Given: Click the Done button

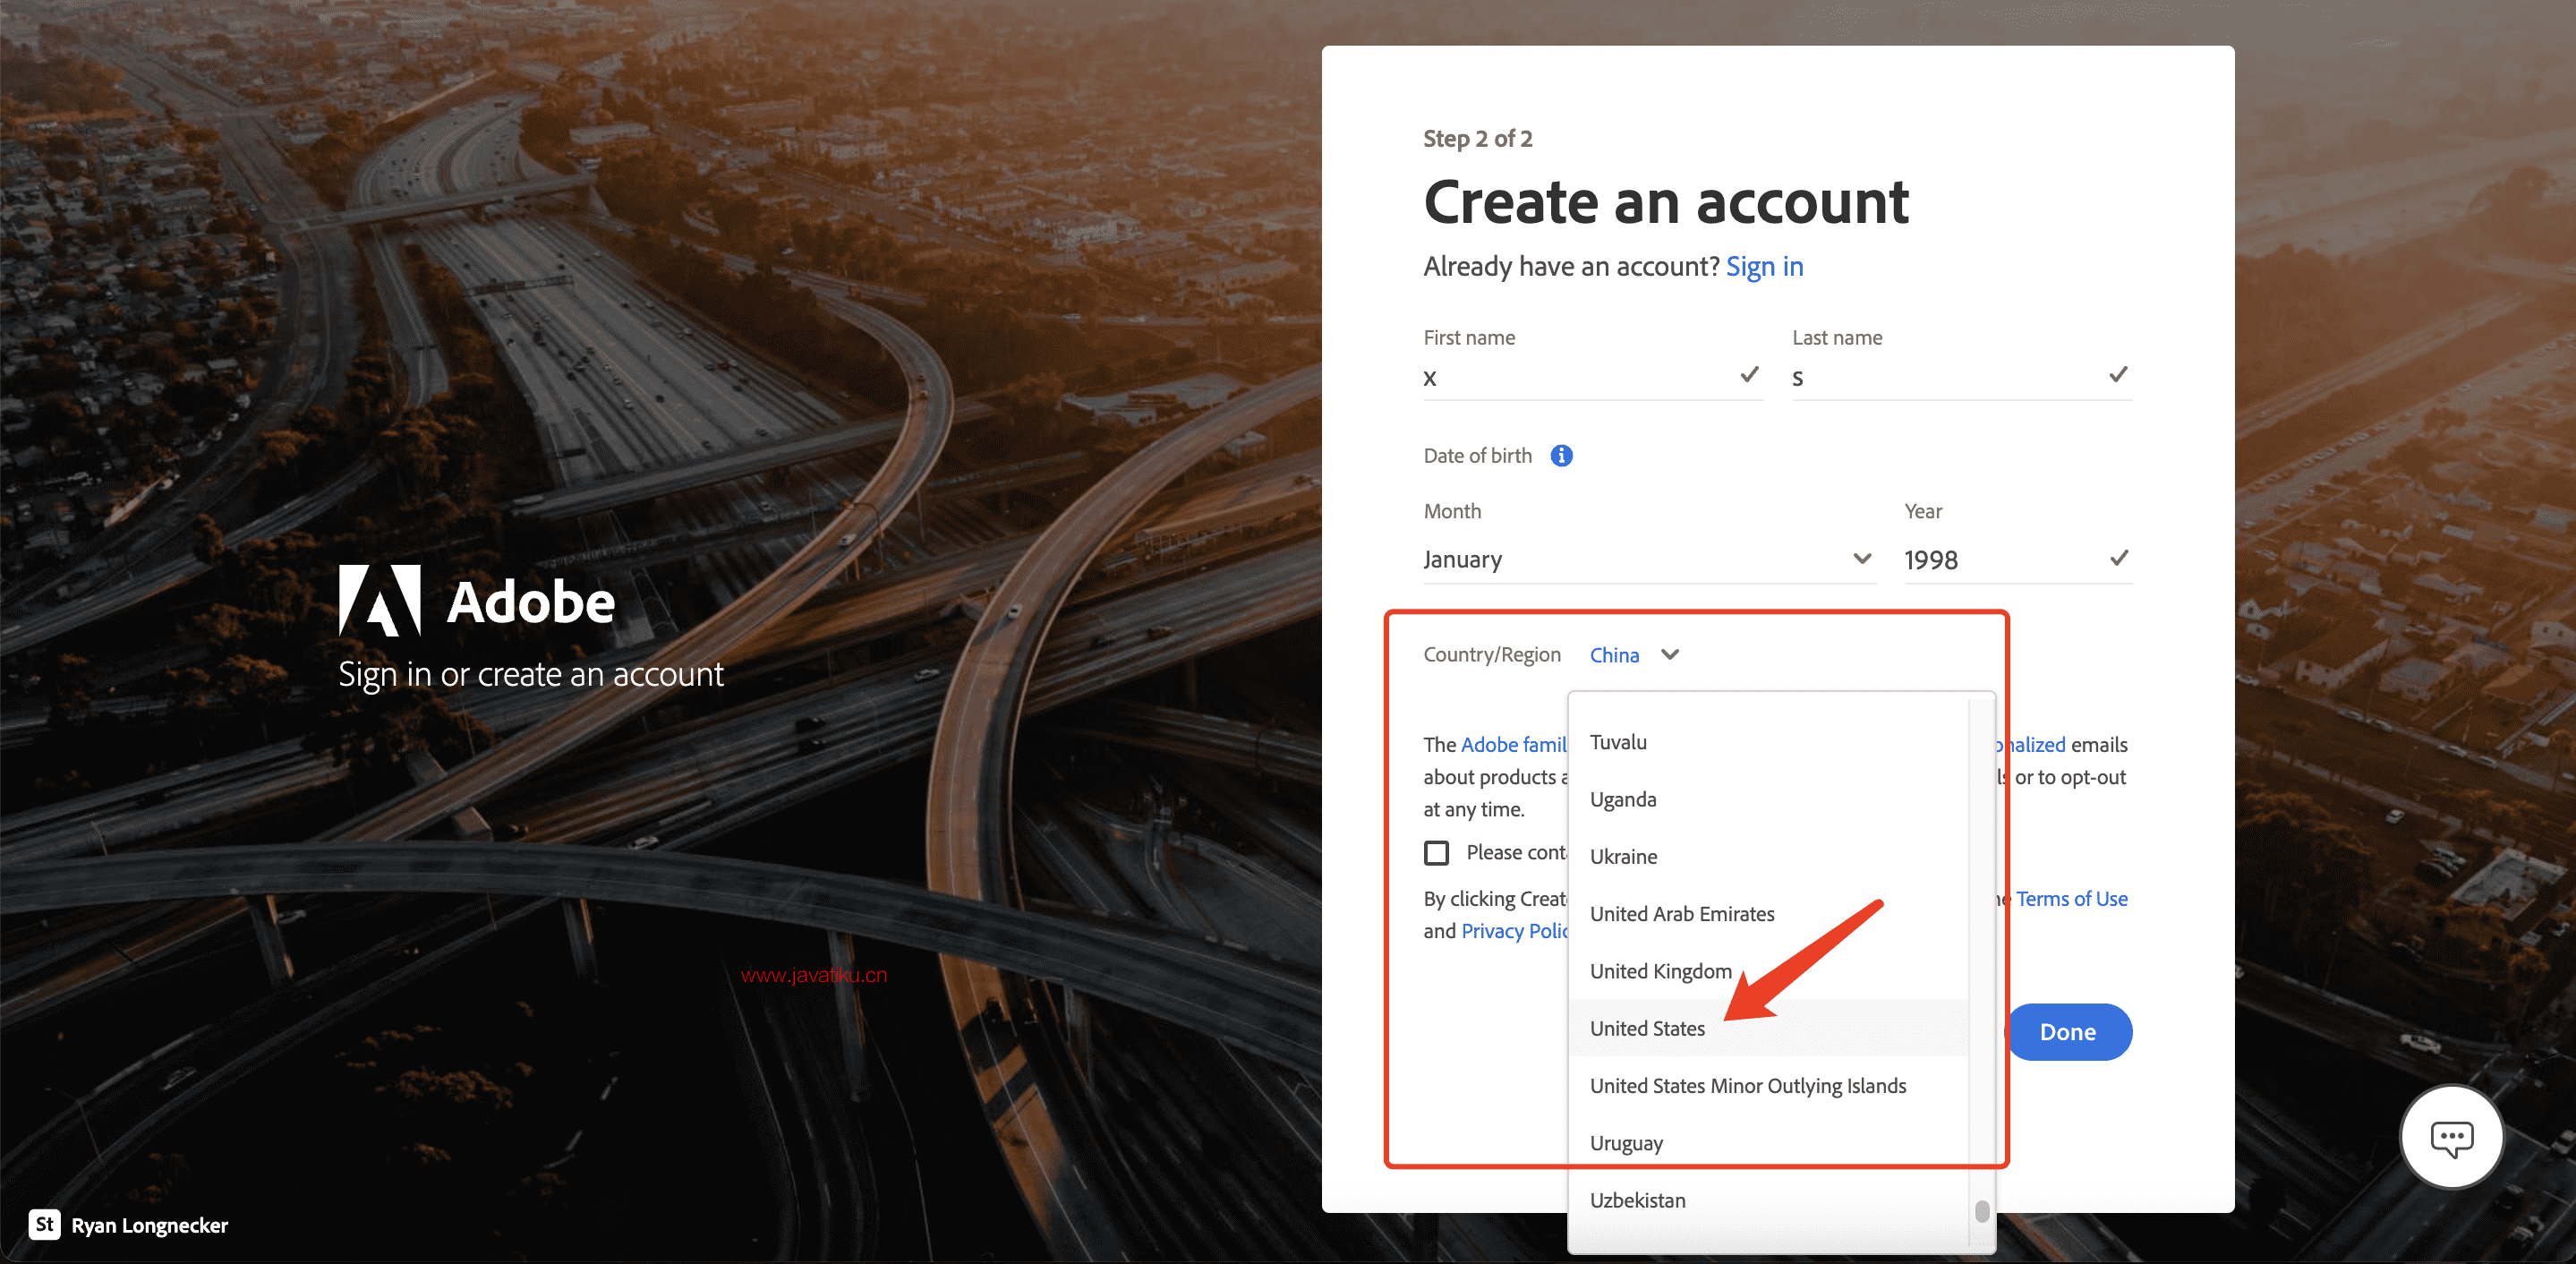Looking at the screenshot, I should pyautogui.click(x=2068, y=1032).
